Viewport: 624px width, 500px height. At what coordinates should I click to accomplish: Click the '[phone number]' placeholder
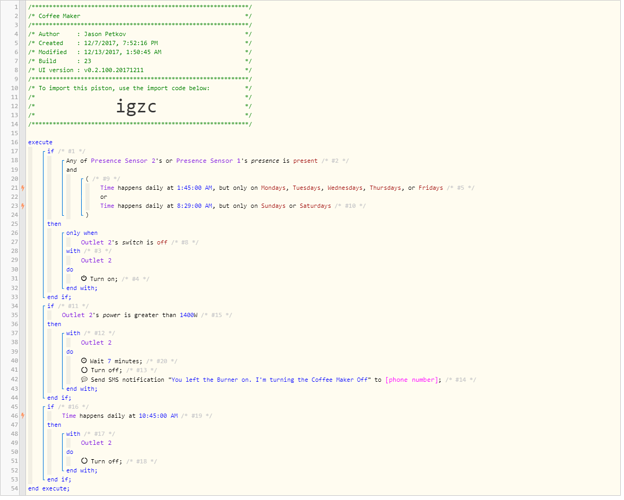pyautogui.click(x=411, y=380)
